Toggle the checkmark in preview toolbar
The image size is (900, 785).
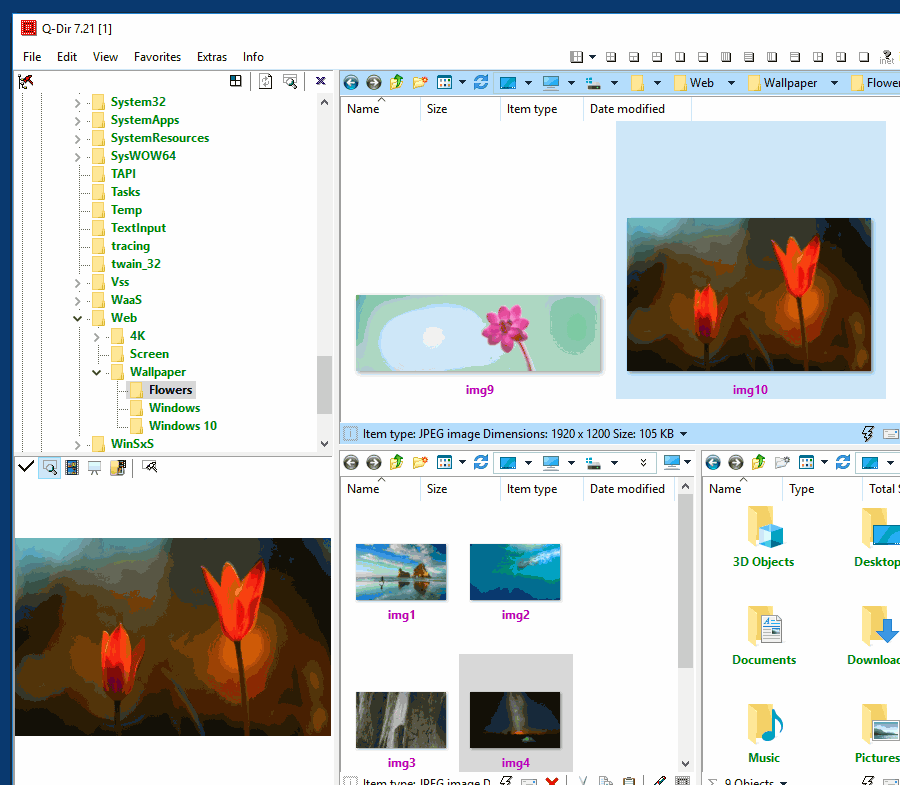coord(26,467)
